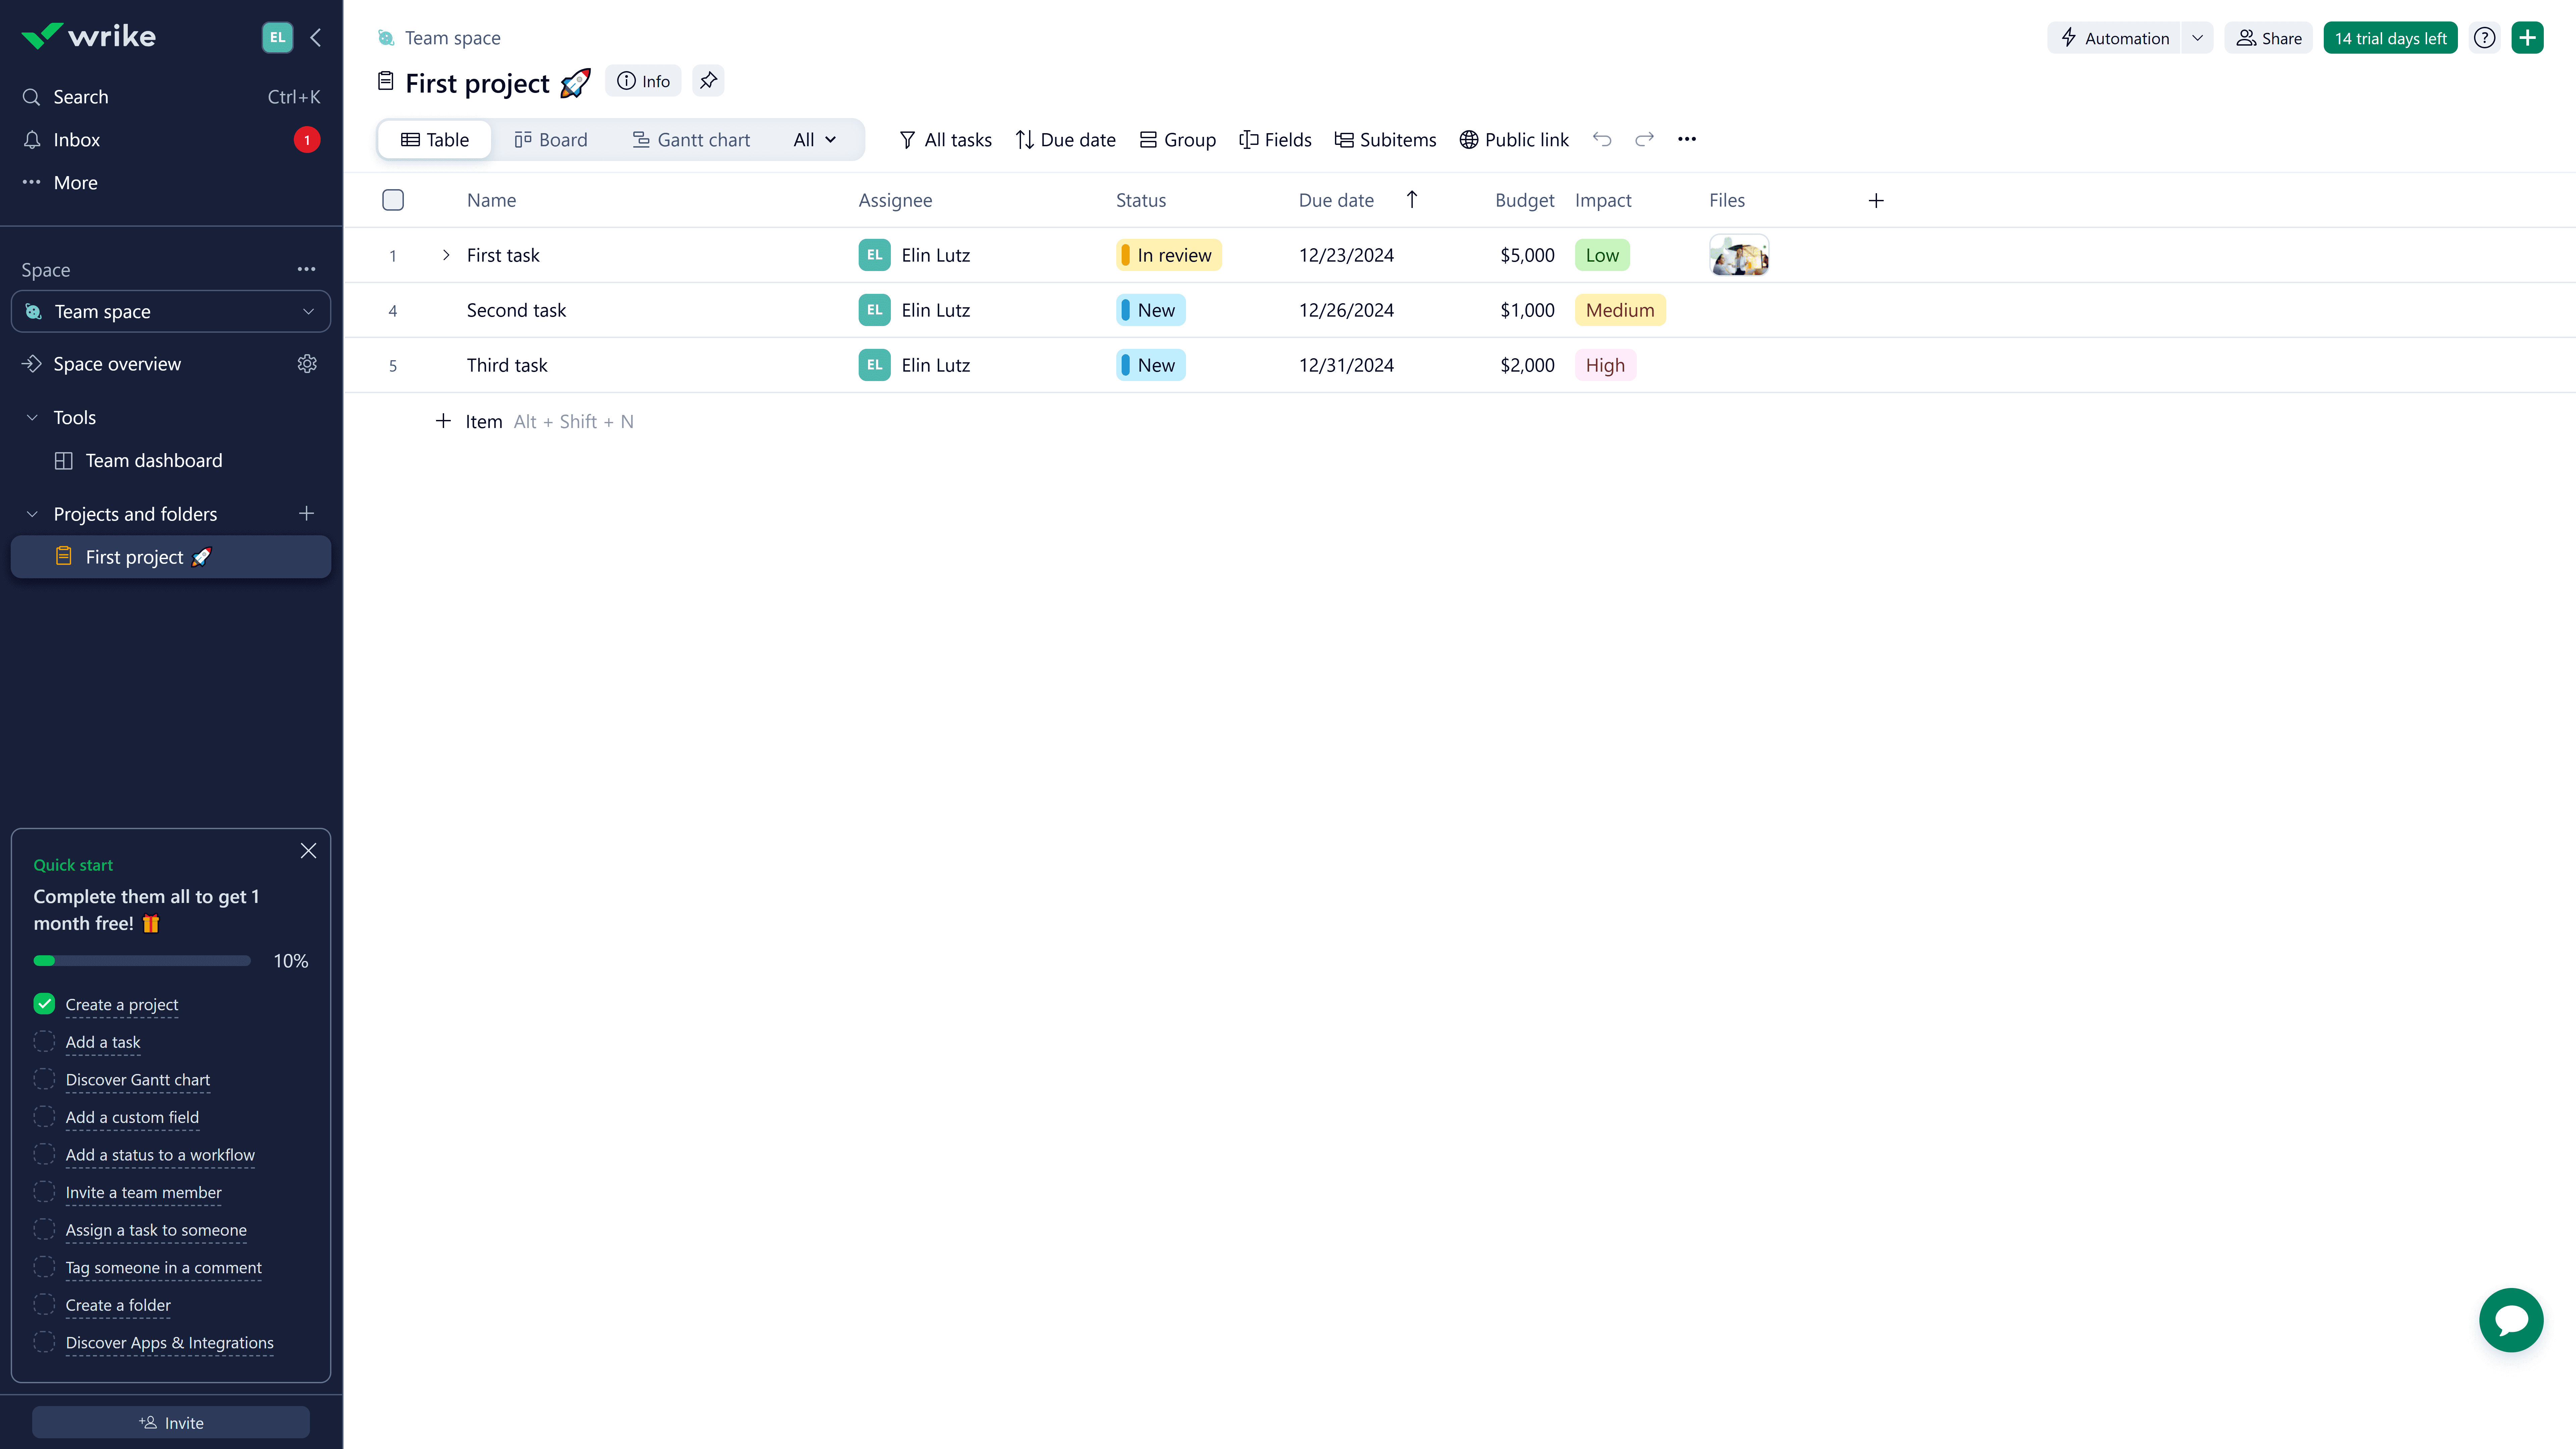This screenshot has width=2576, height=1449.
Task: Click the Quick start progress bar
Action: [142, 961]
